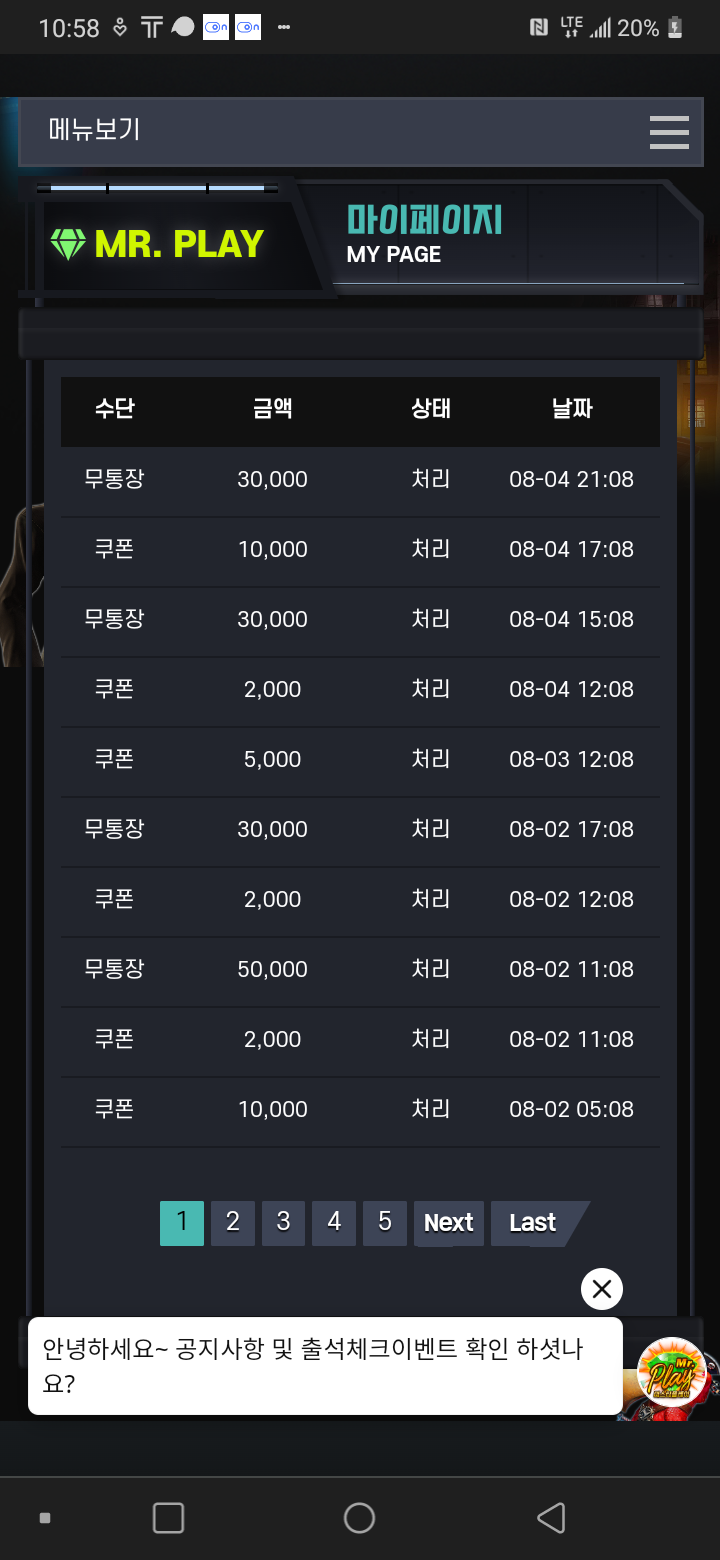
Task: Open the recent apps square icon
Action: pyautogui.click(x=168, y=1518)
